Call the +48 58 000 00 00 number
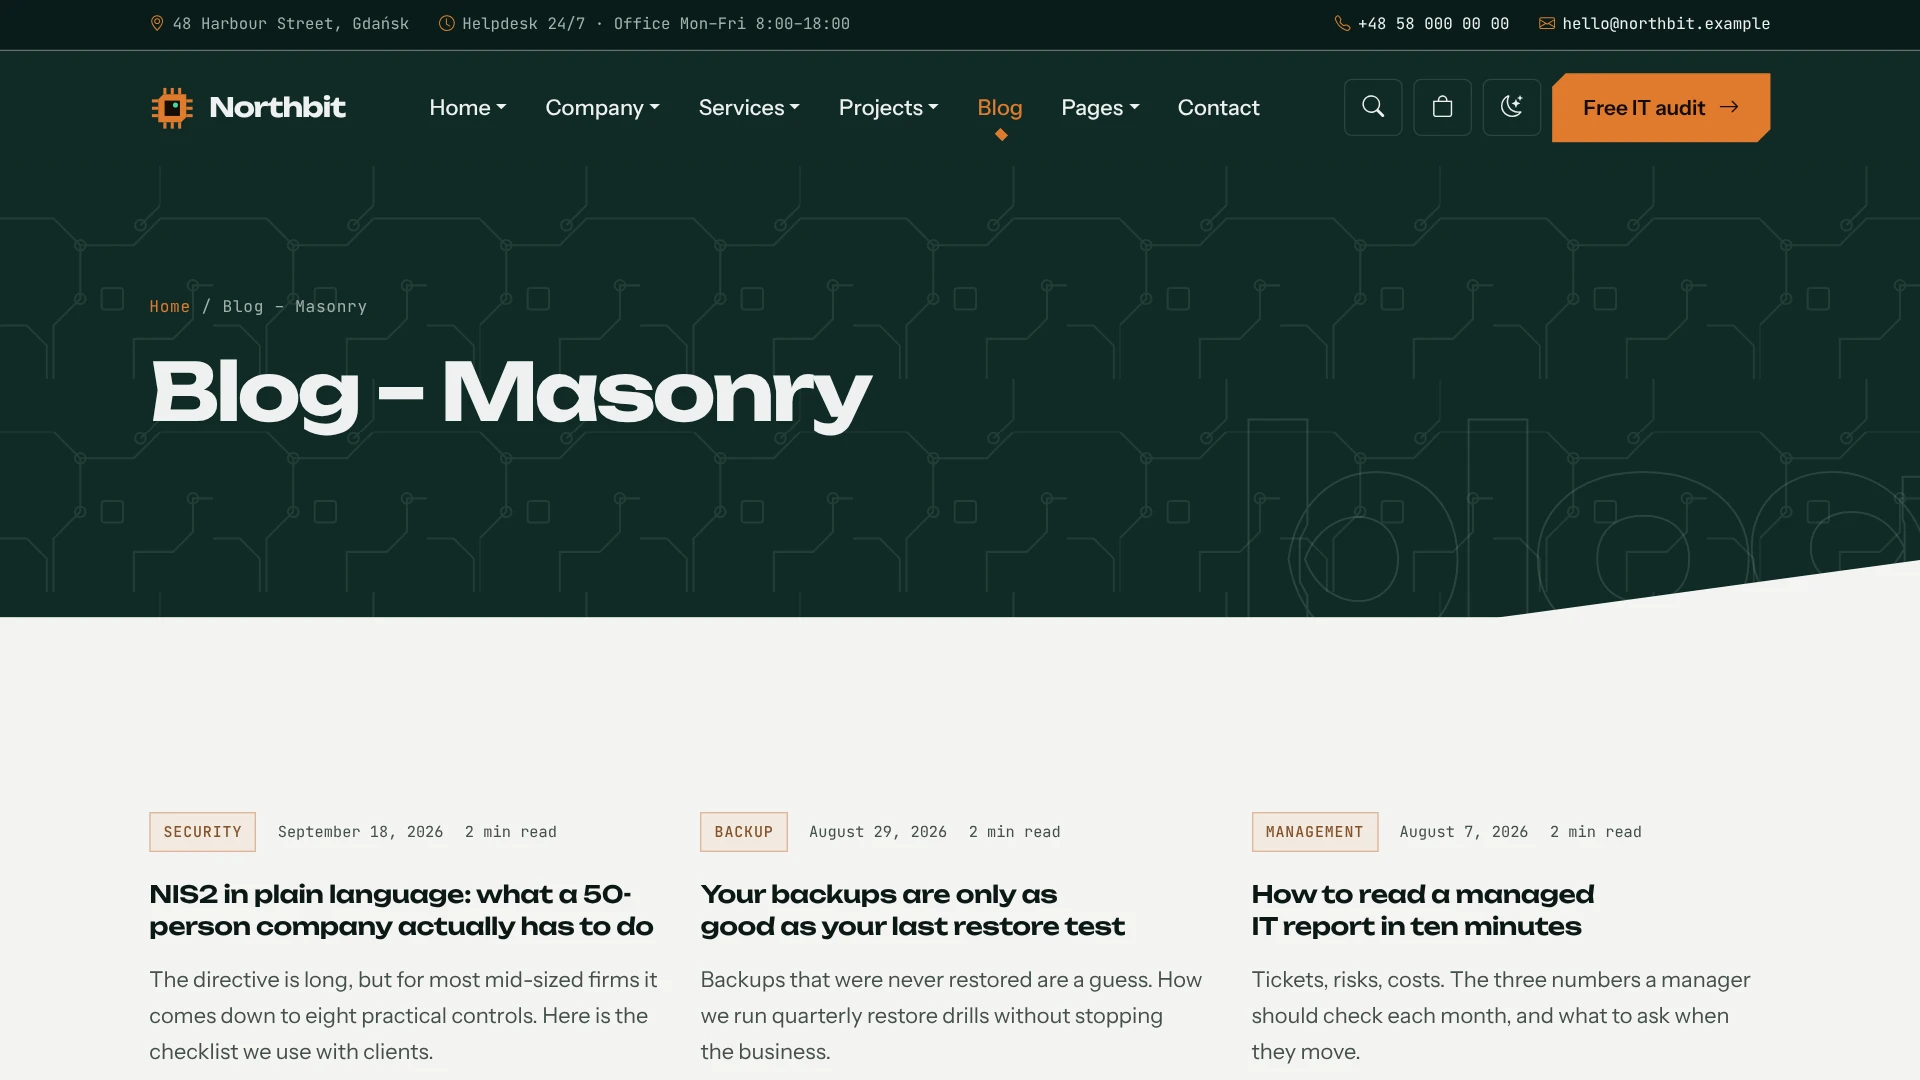The width and height of the screenshot is (1920, 1080). [1433, 23]
